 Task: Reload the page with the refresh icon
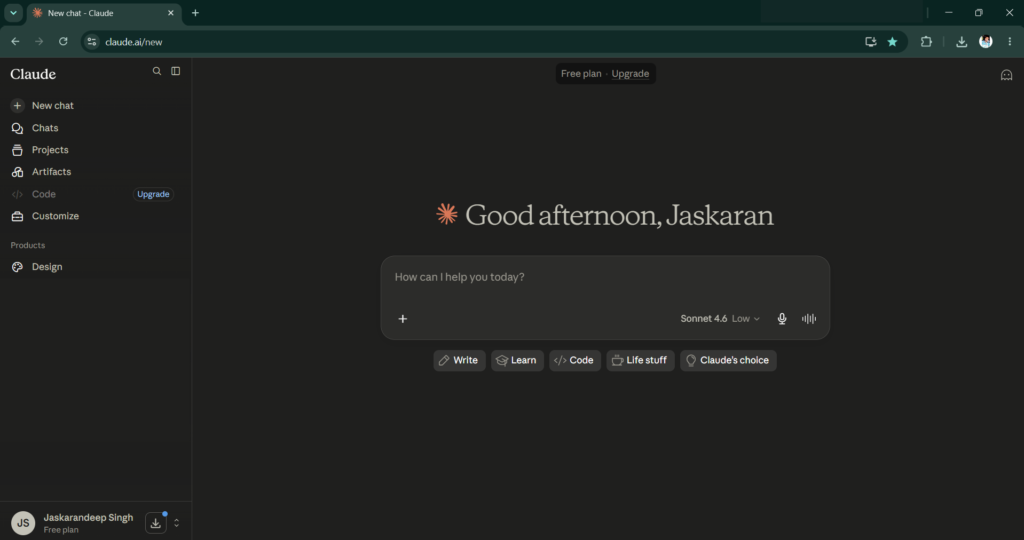point(63,42)
